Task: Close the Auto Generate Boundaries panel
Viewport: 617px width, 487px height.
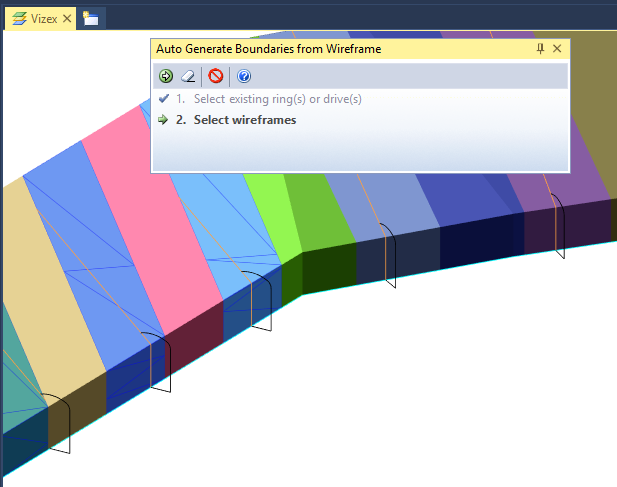Action: [557, 49]
